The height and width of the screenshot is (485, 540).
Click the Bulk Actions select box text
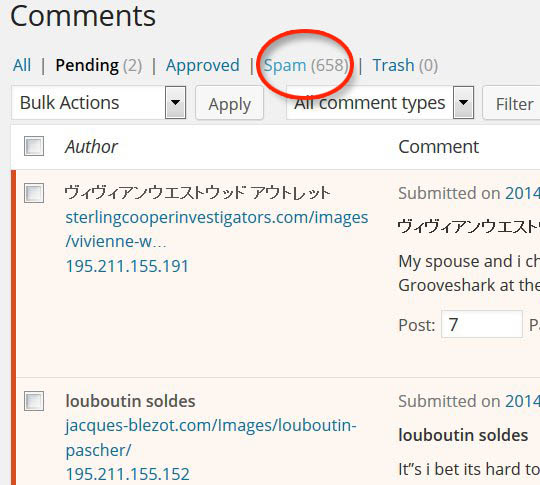(x=69, y=103)
